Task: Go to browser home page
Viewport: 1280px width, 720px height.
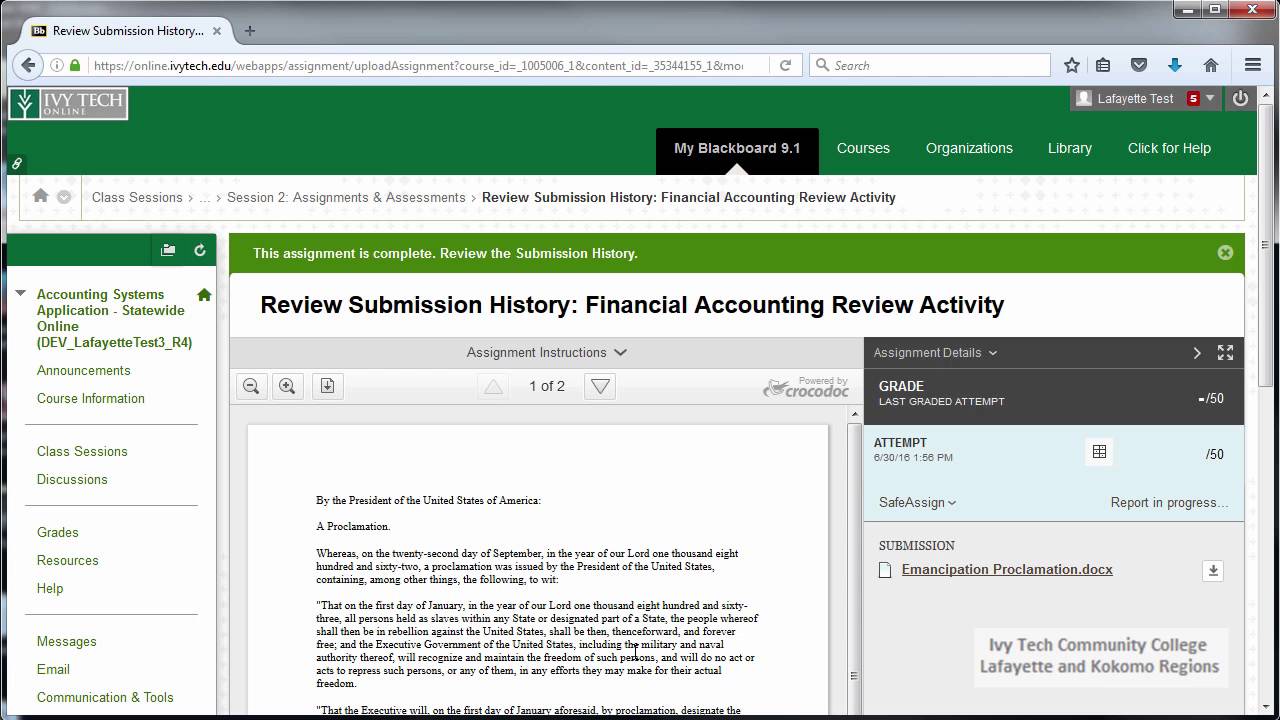Action: coord(1211,65)
